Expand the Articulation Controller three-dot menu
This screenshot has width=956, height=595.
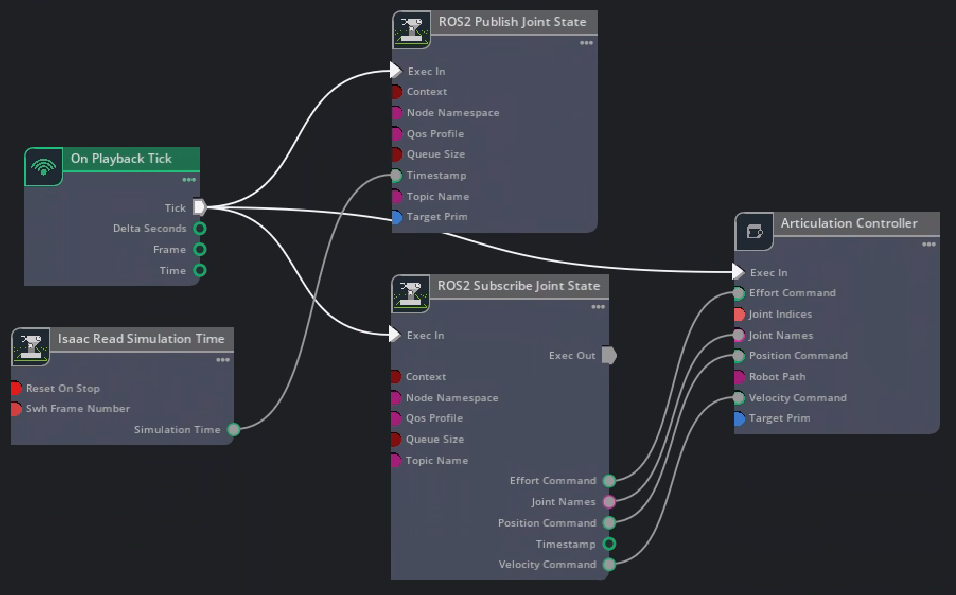click(x=928, y=244)
